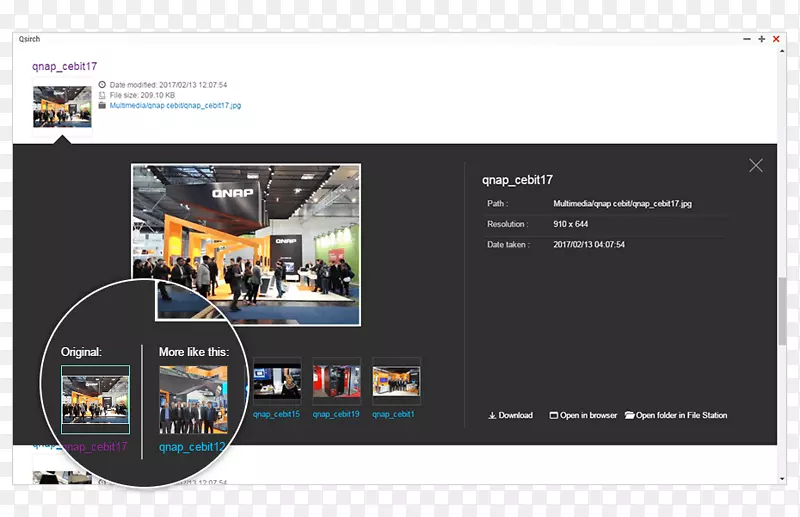Click the qnap_cebit17 result thumbnail
This screenshot has width=800, height=517.
(62, 107)
